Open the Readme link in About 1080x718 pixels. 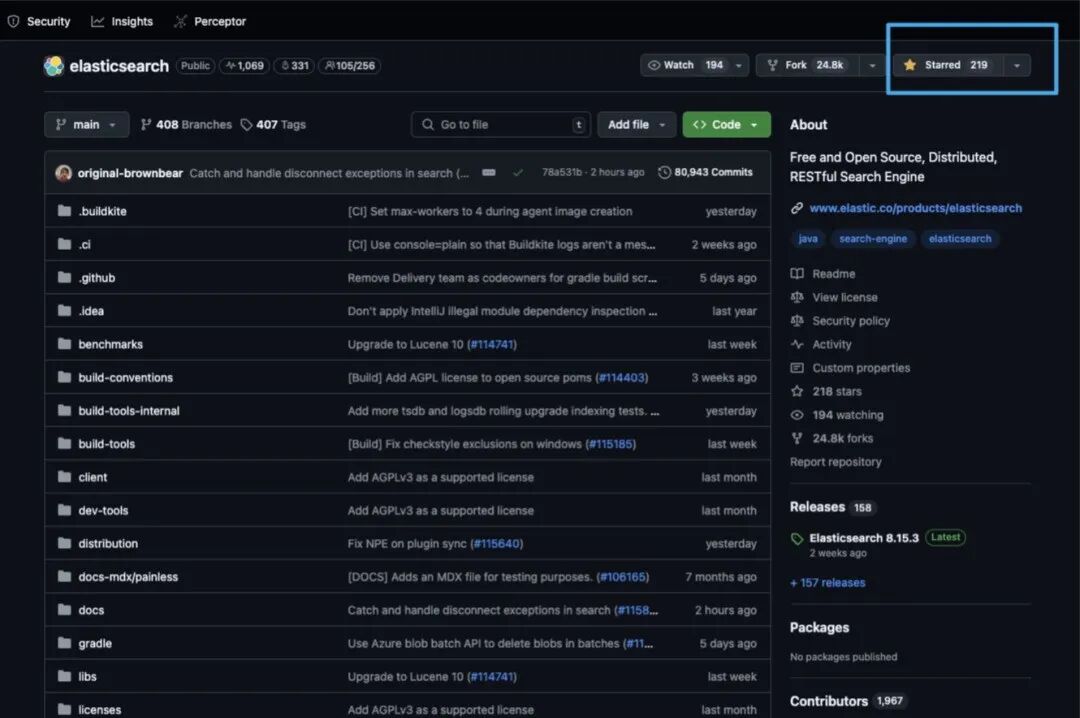pos(823,274)
